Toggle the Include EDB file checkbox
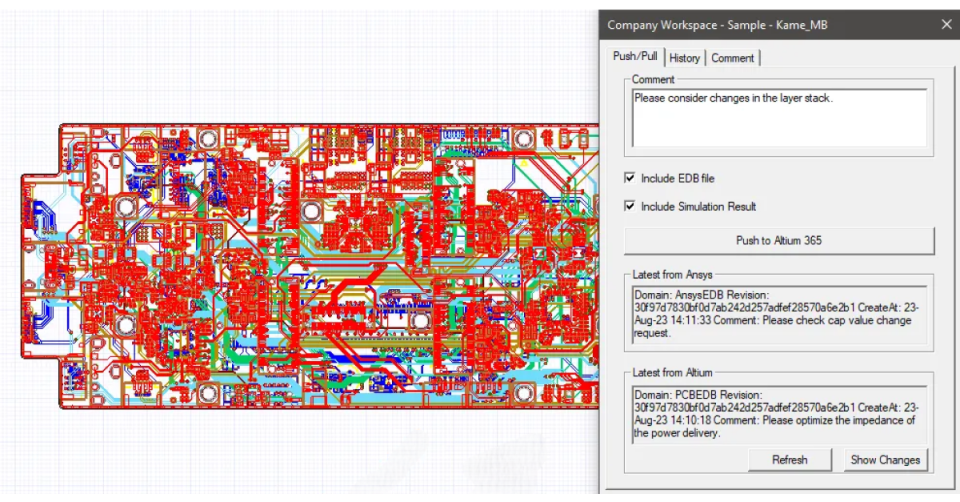 629,178
